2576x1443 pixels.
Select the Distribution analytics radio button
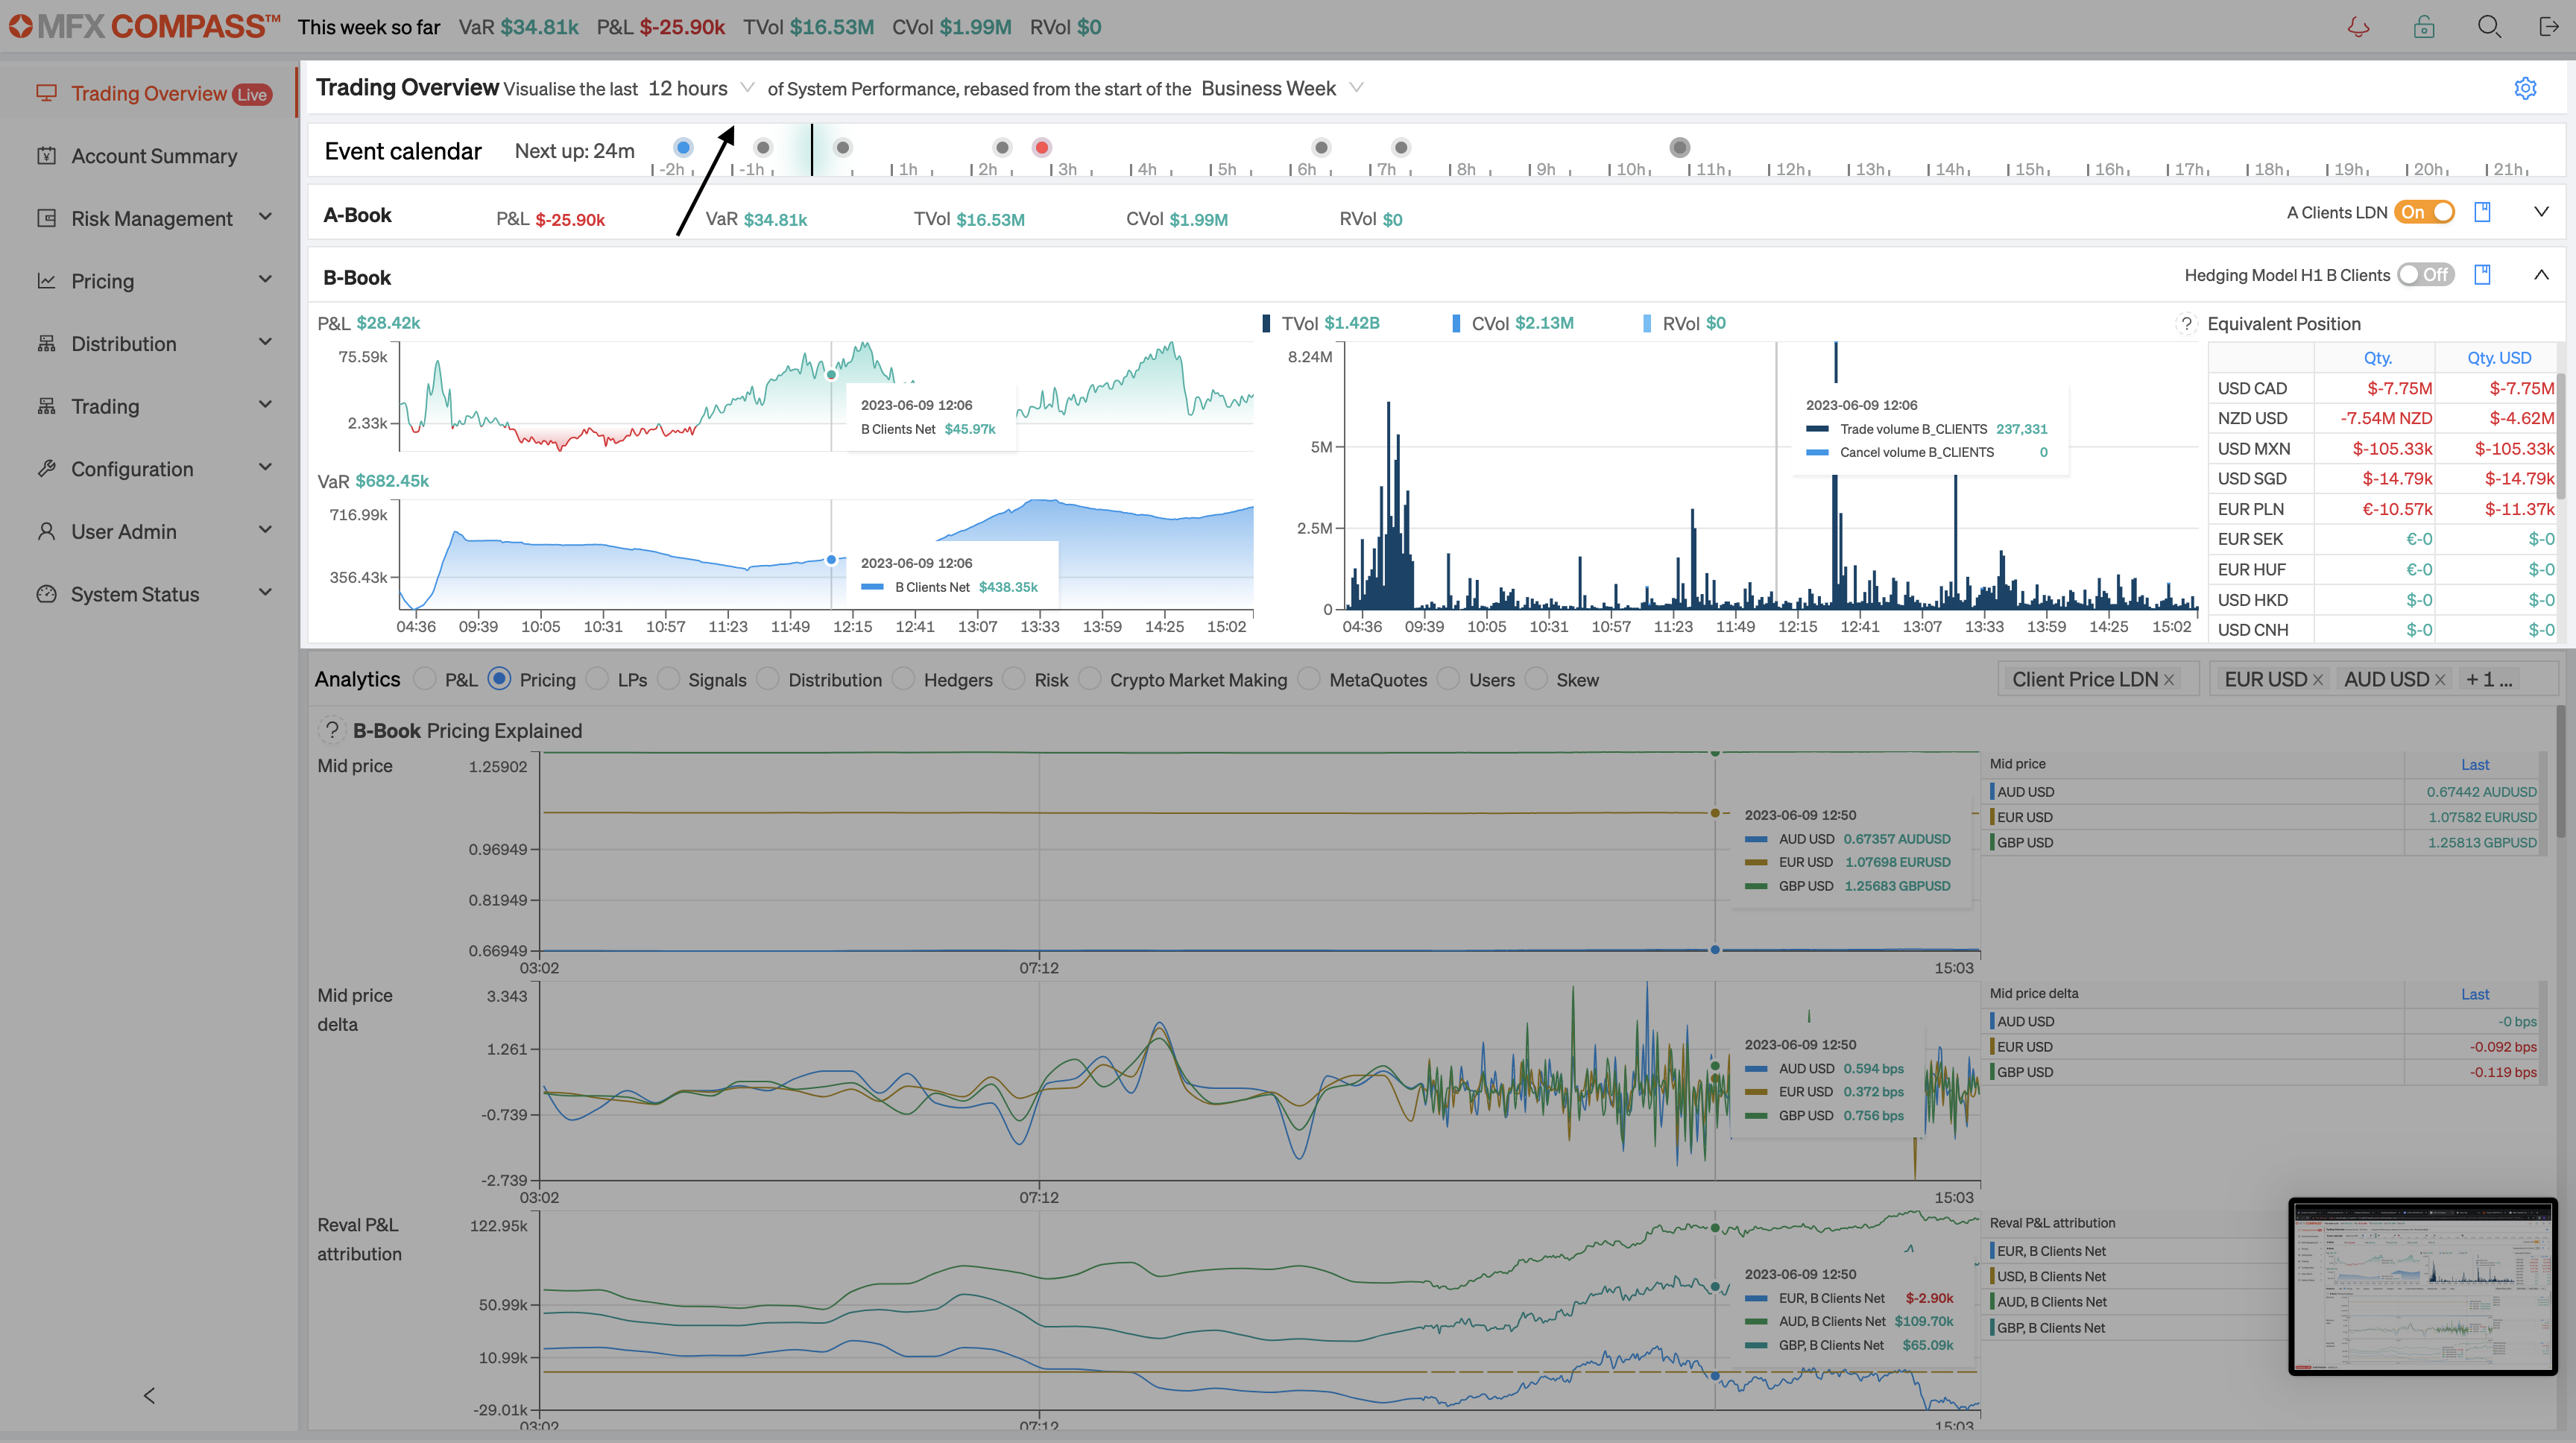click(768, 679)
